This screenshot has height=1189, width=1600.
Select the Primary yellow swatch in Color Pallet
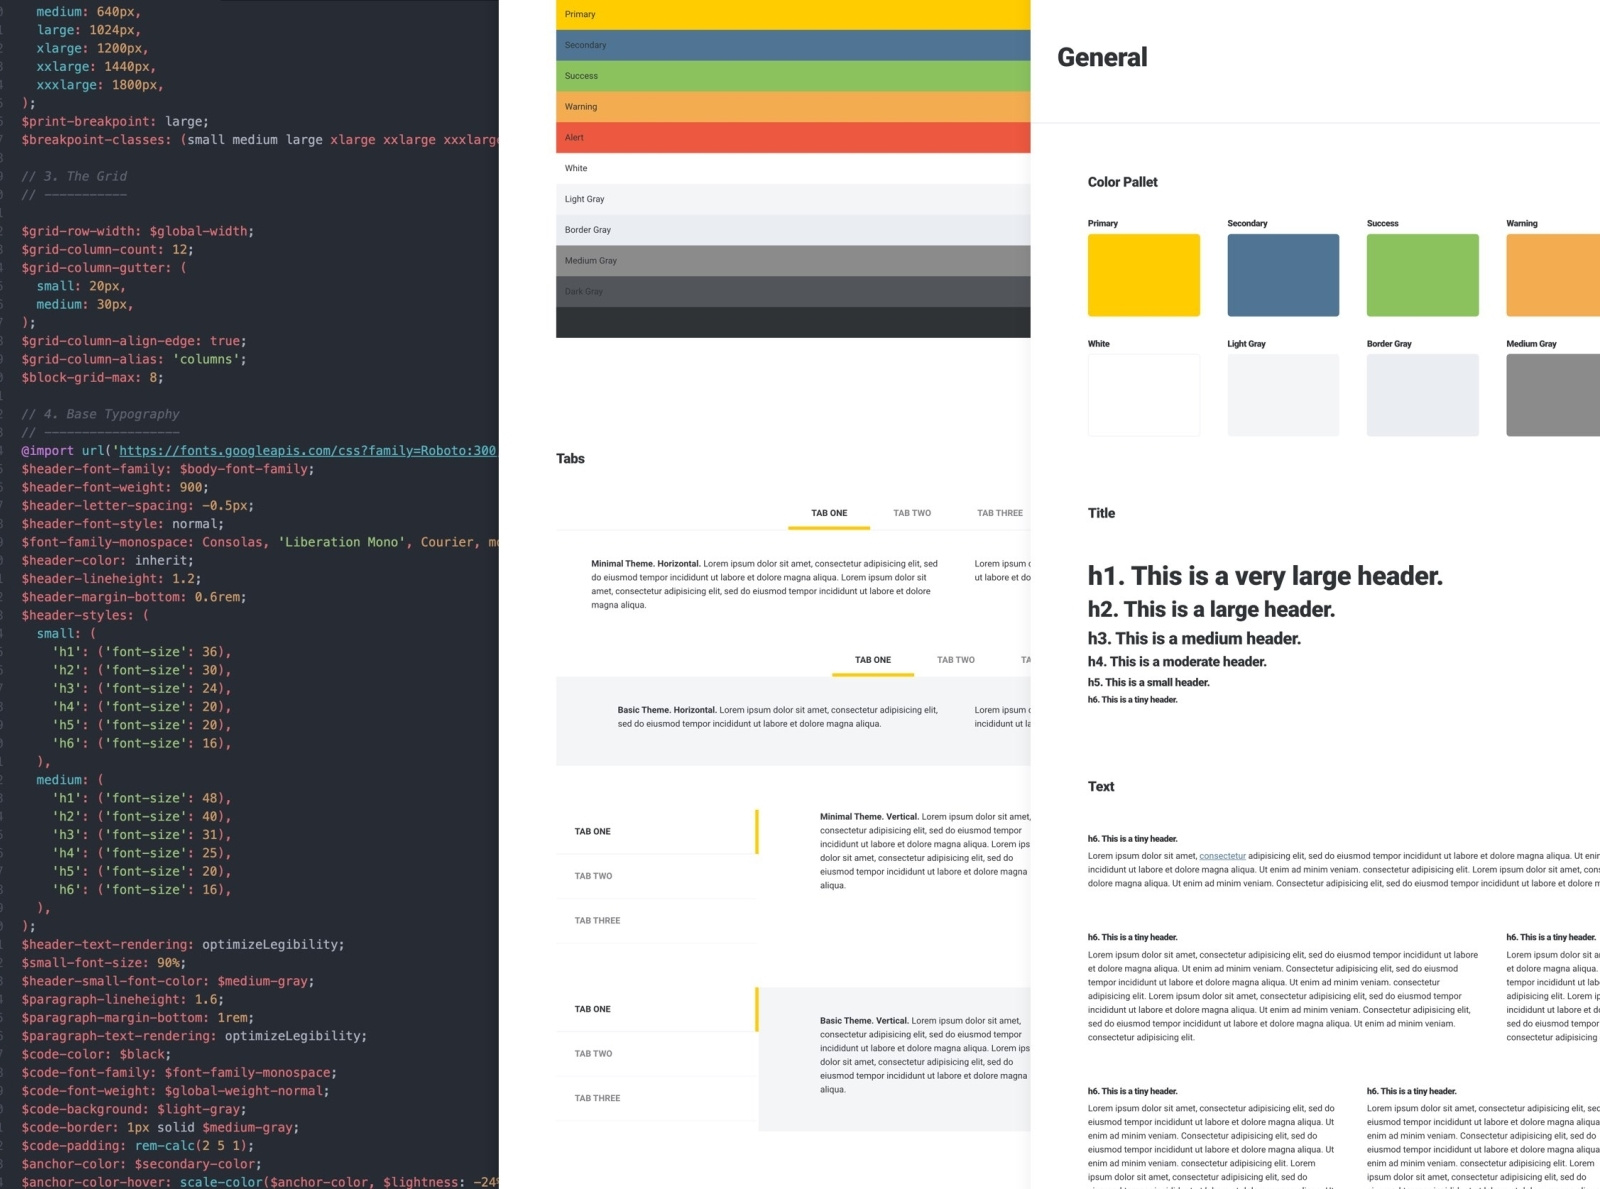click(1143, 274)
